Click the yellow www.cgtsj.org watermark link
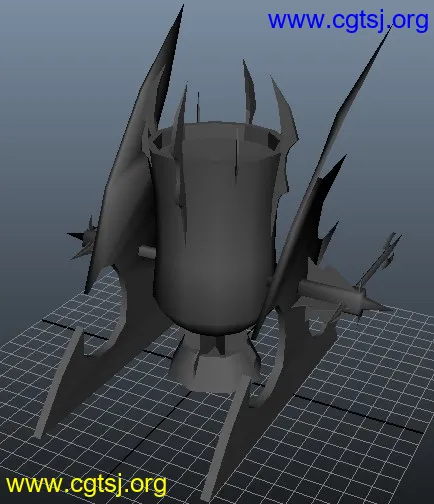This screenshot has height=504, width=434. (x=86, y=484)
